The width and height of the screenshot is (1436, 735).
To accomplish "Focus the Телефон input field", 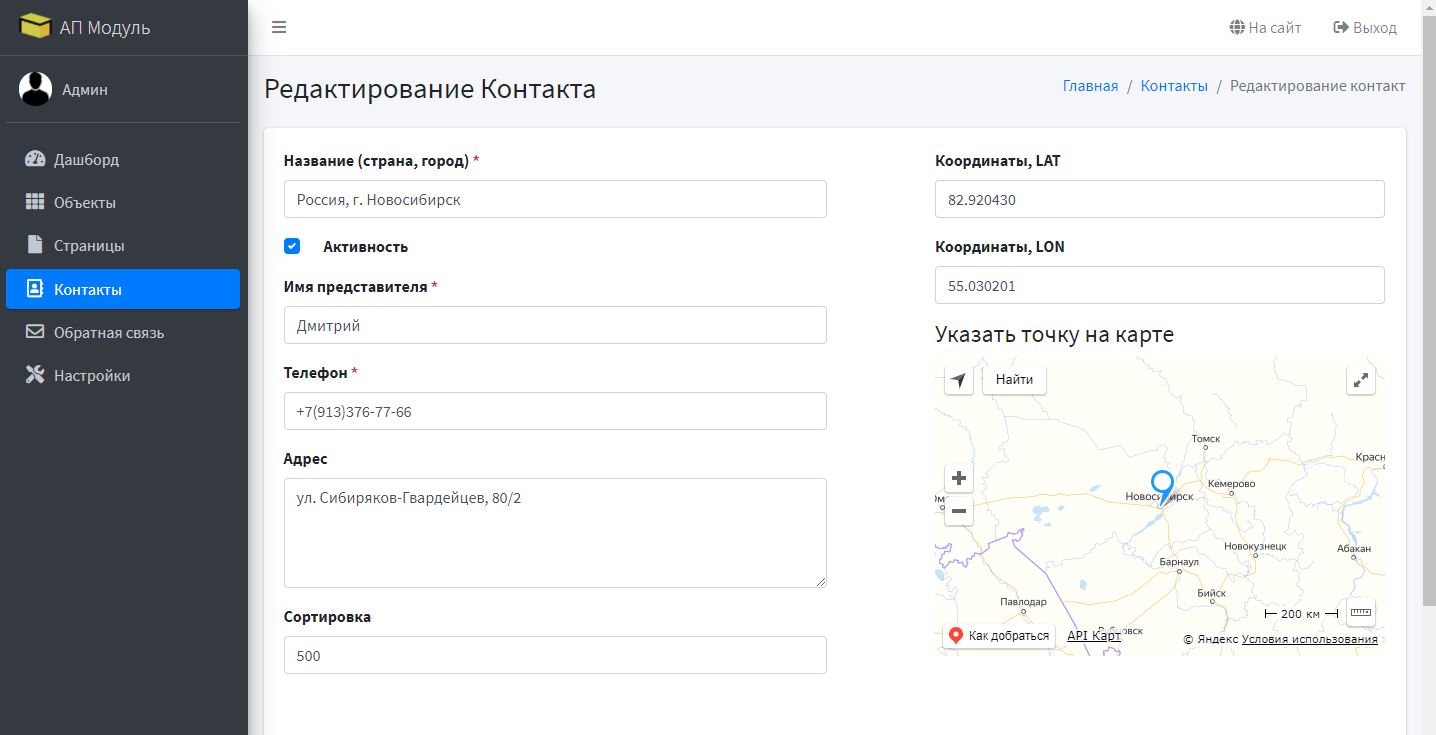I will (555, 411).
